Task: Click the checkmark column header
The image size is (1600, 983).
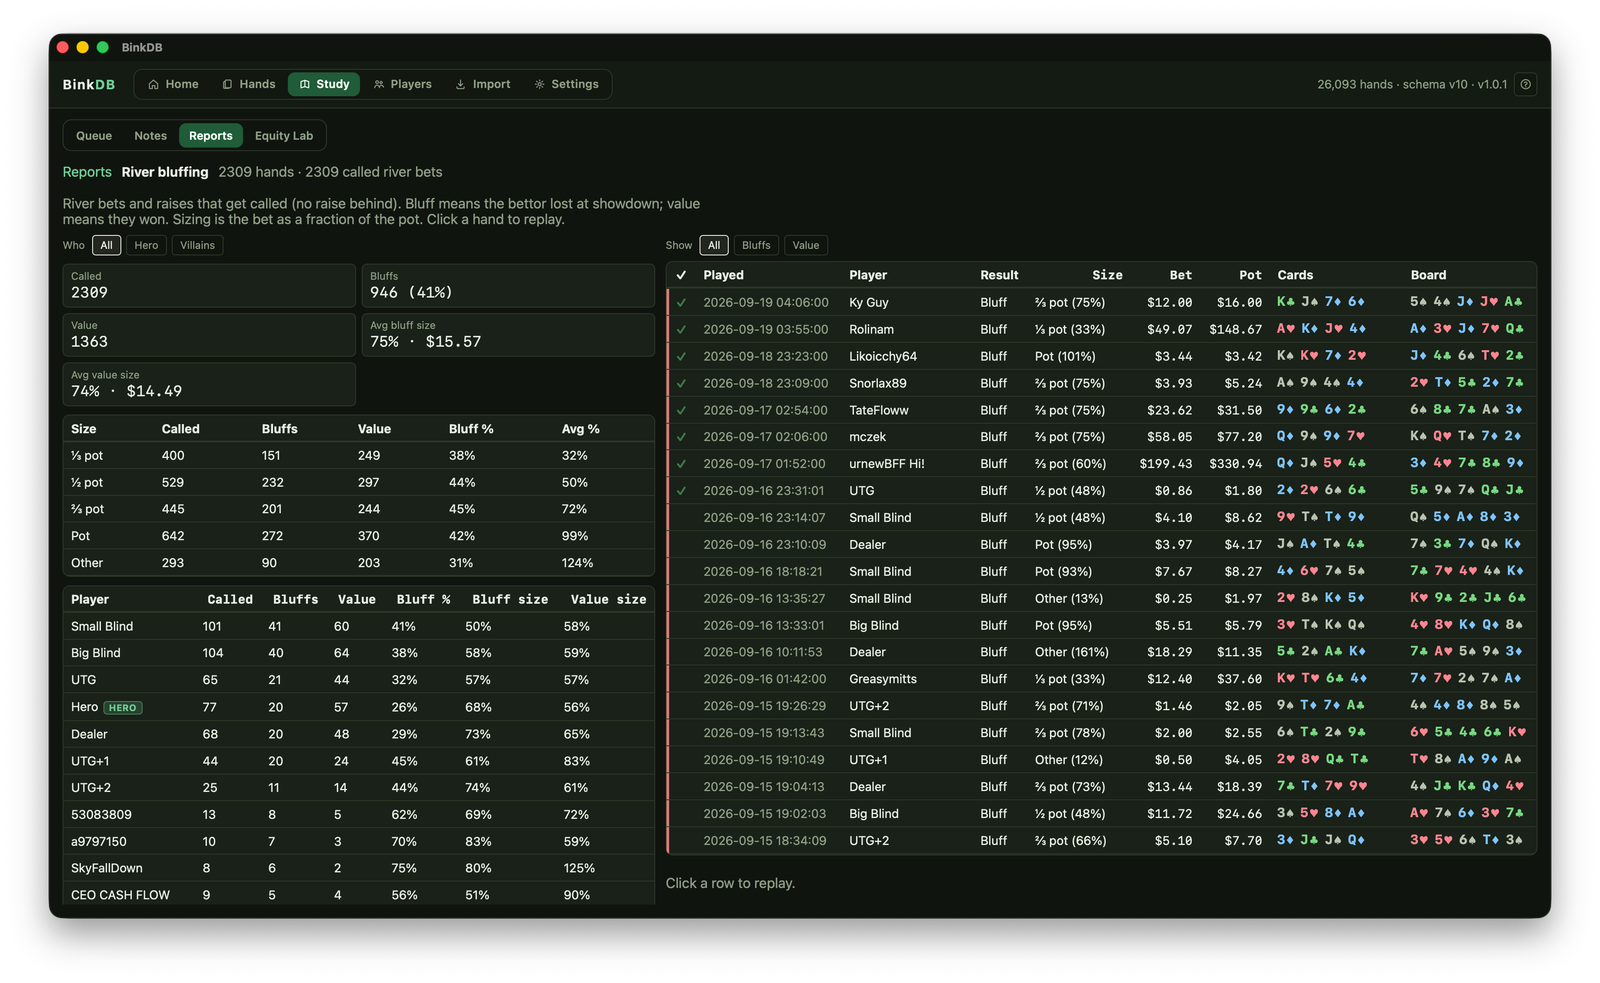Action: [681, 275]
